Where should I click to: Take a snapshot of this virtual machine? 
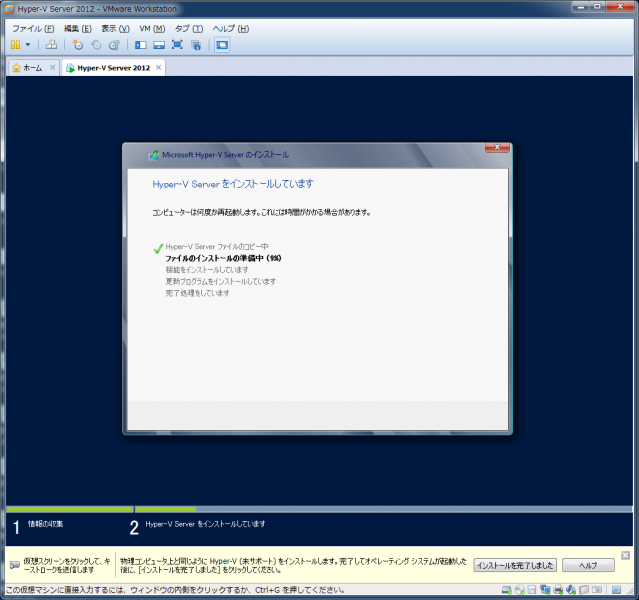point(77,45)
